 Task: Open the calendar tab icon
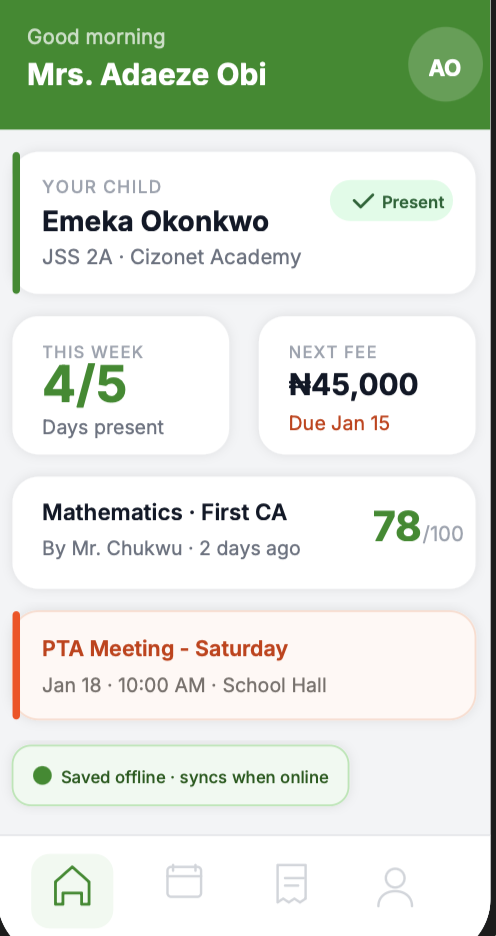[184, 881]
